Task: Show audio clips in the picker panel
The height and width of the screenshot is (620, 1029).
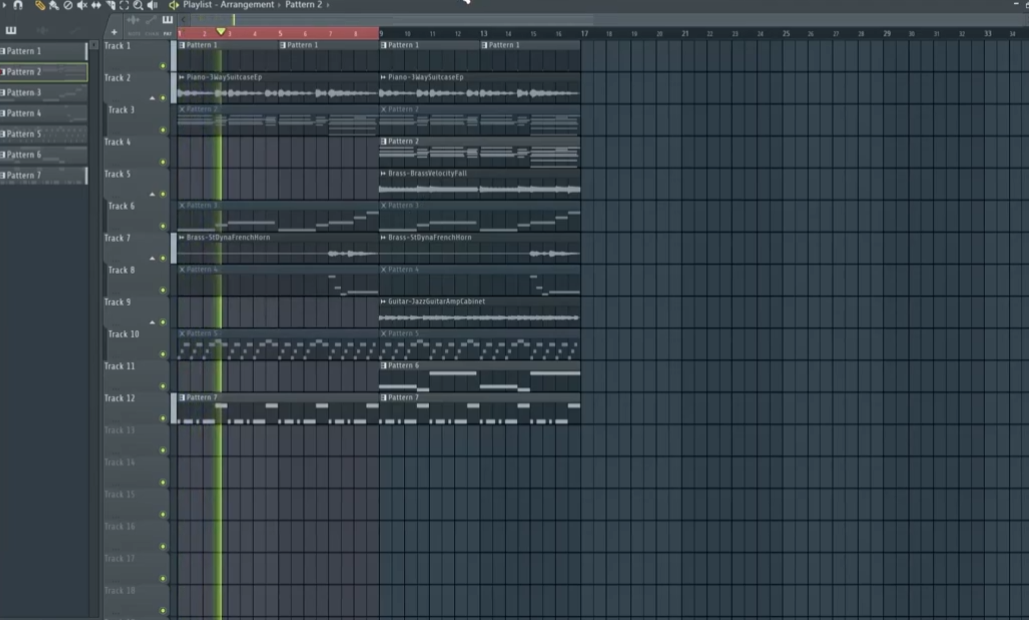Action: [x=42, y=30]
